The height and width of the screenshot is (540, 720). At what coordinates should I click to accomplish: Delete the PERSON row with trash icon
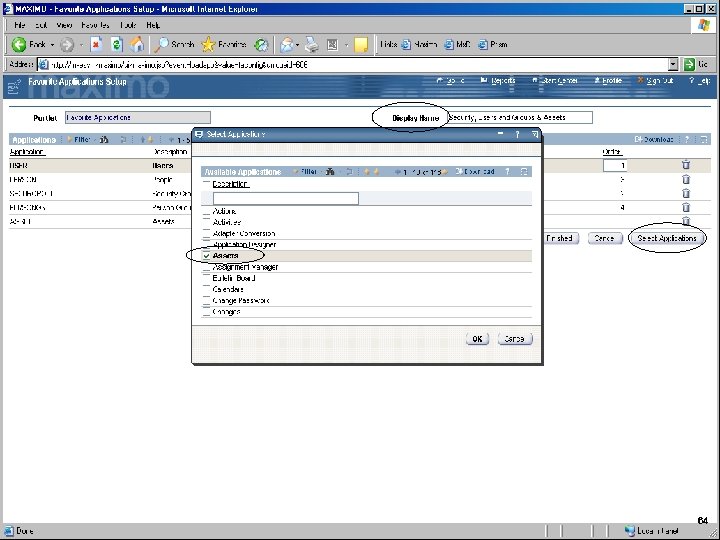coord(686,179)
